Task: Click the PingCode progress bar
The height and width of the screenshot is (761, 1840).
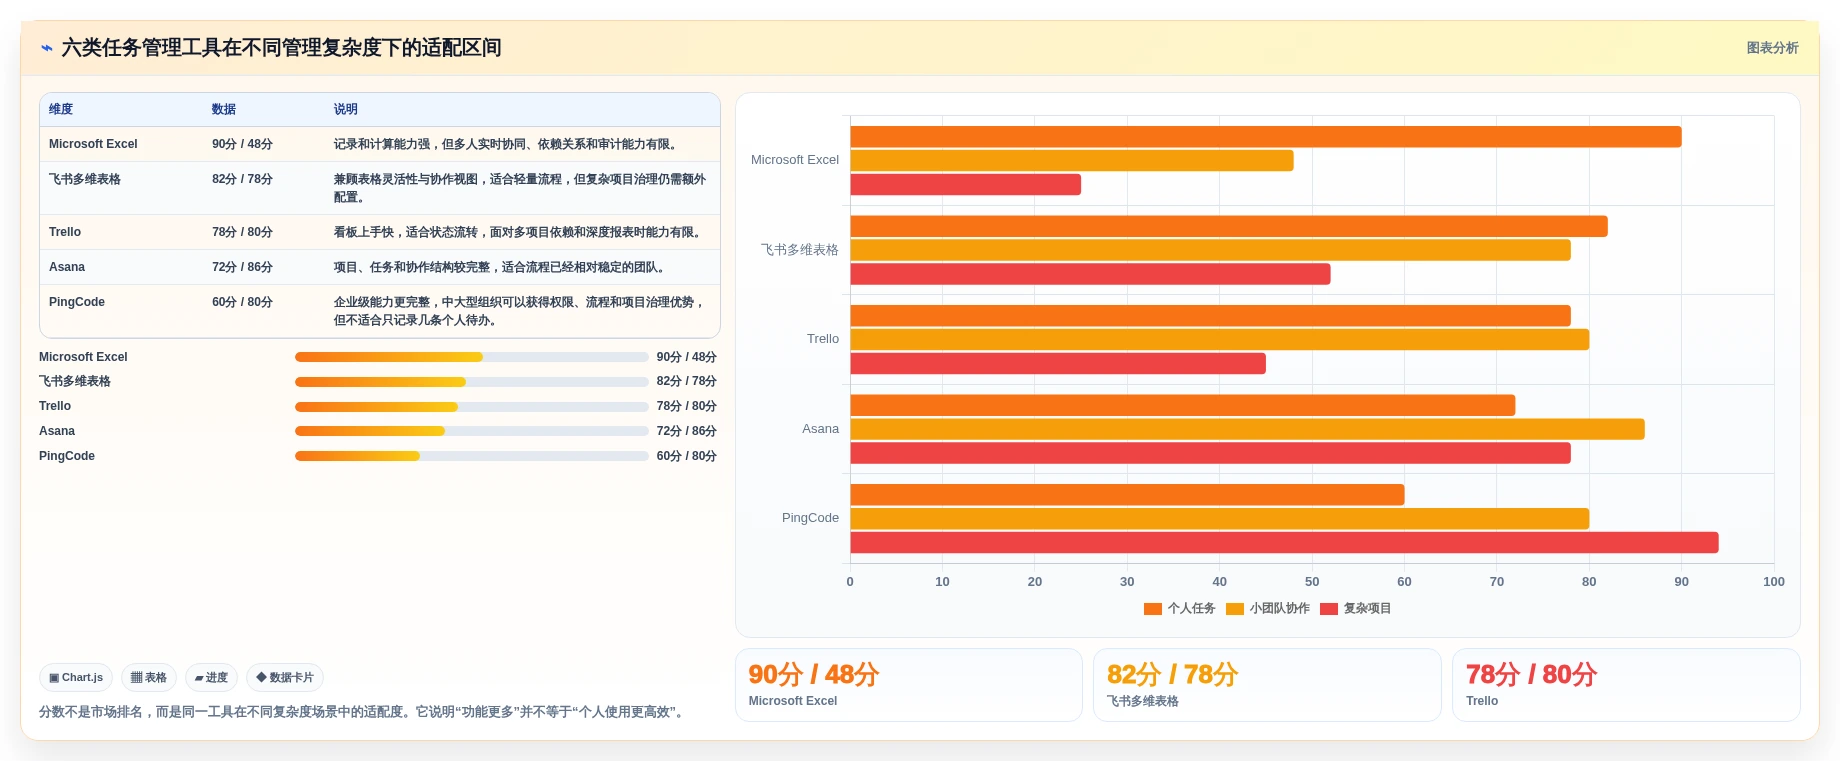Action: pyautogui.click(x=472, y=456)
